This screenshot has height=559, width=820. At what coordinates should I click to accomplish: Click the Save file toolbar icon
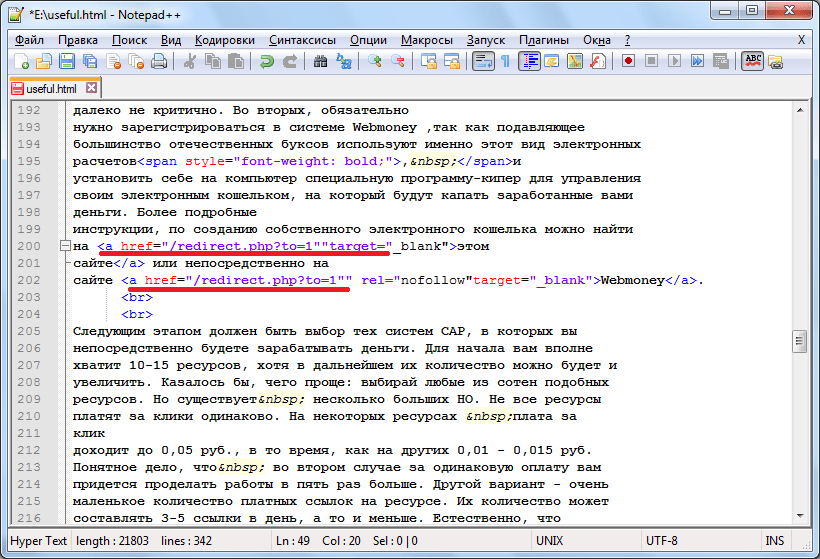point(65,62)
